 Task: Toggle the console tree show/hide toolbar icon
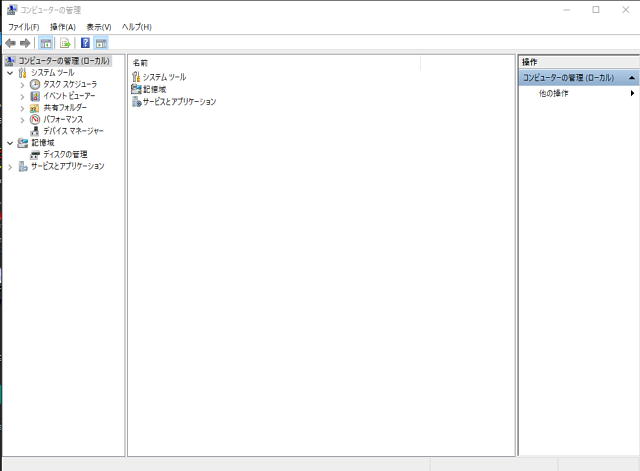46,43
